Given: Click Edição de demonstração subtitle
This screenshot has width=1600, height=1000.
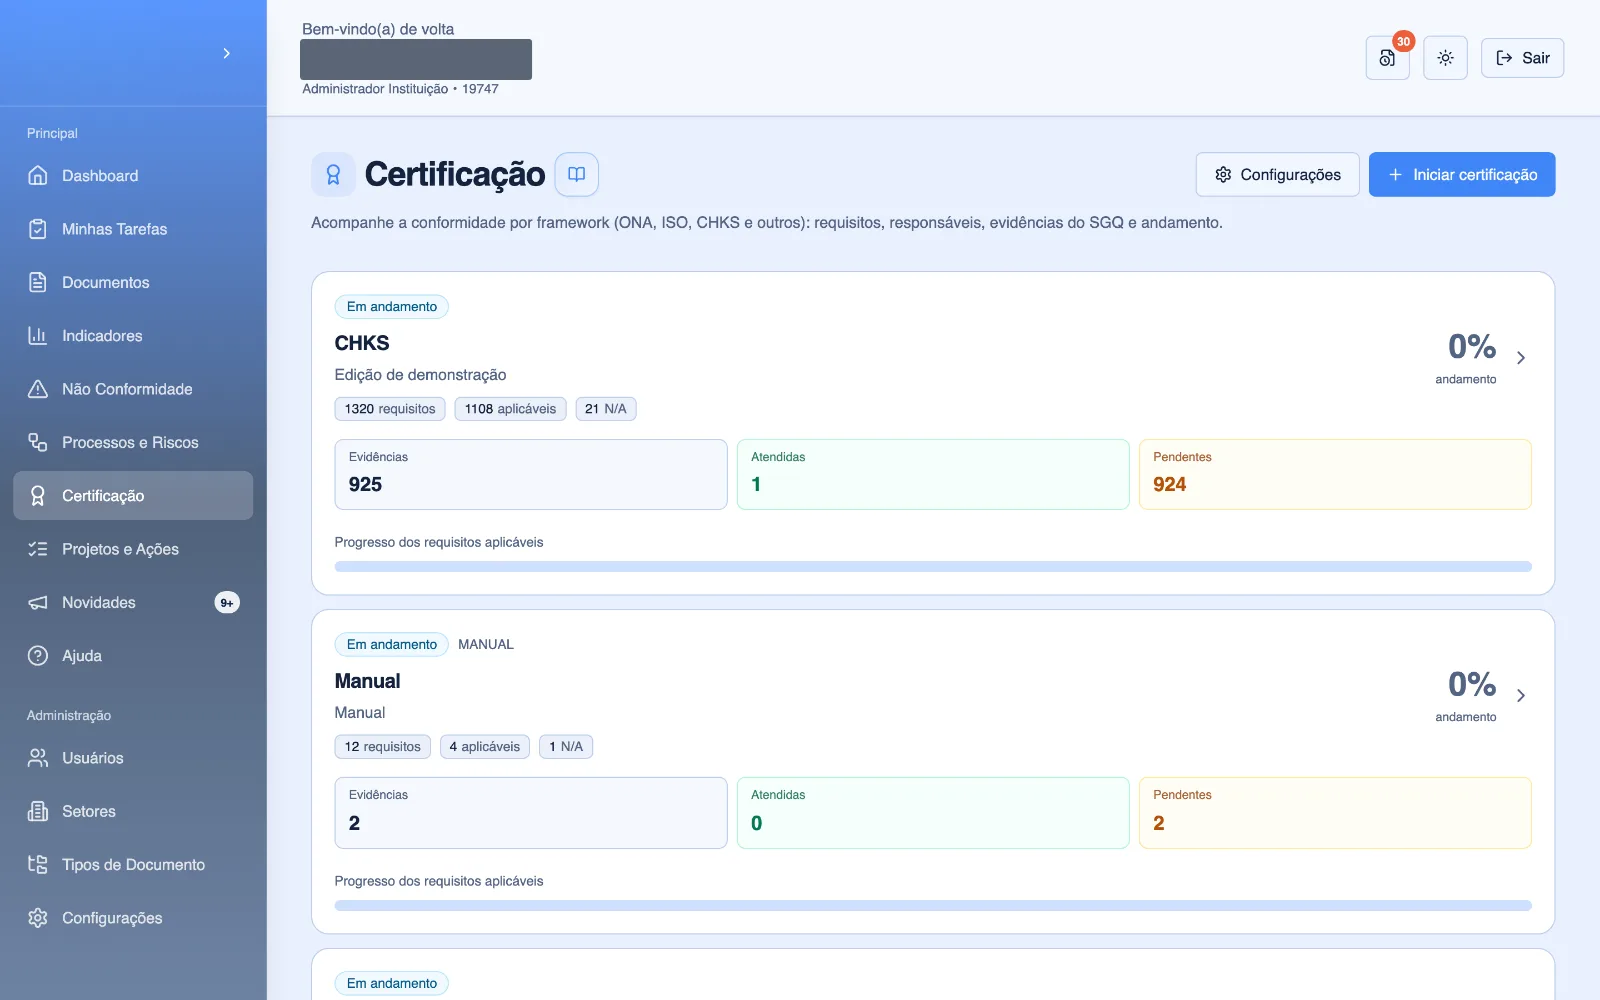Looking at the screenshot, I should click(420, 375).
